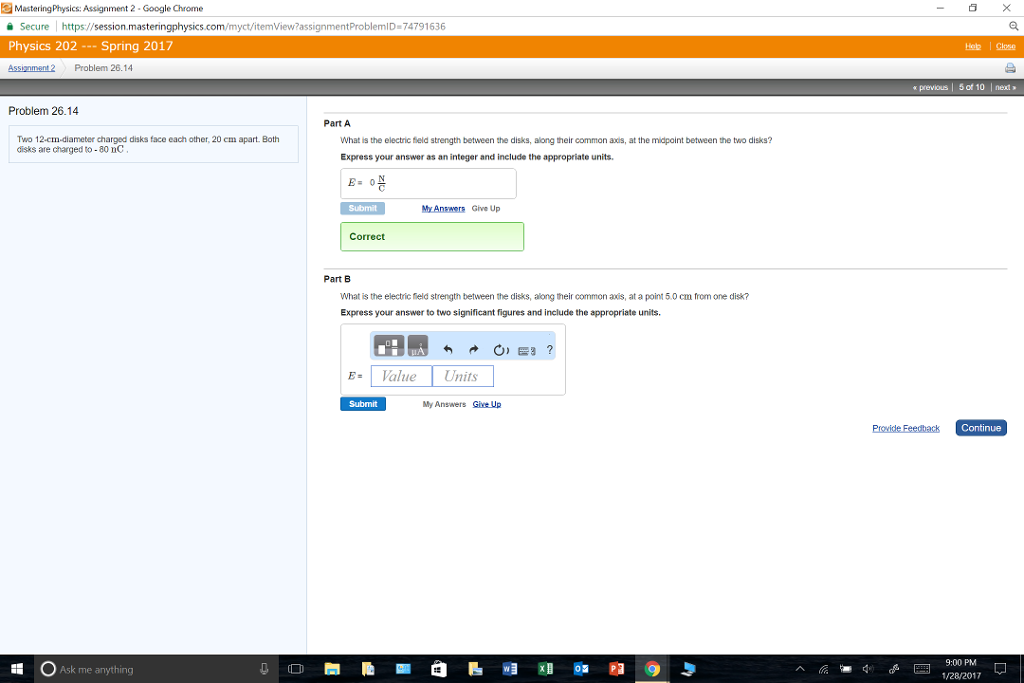The height and width of the screenshot is (683, 1024).
Task: Click the print icon near the top right
Action: pyautogui.click(x=1010, y=68)
